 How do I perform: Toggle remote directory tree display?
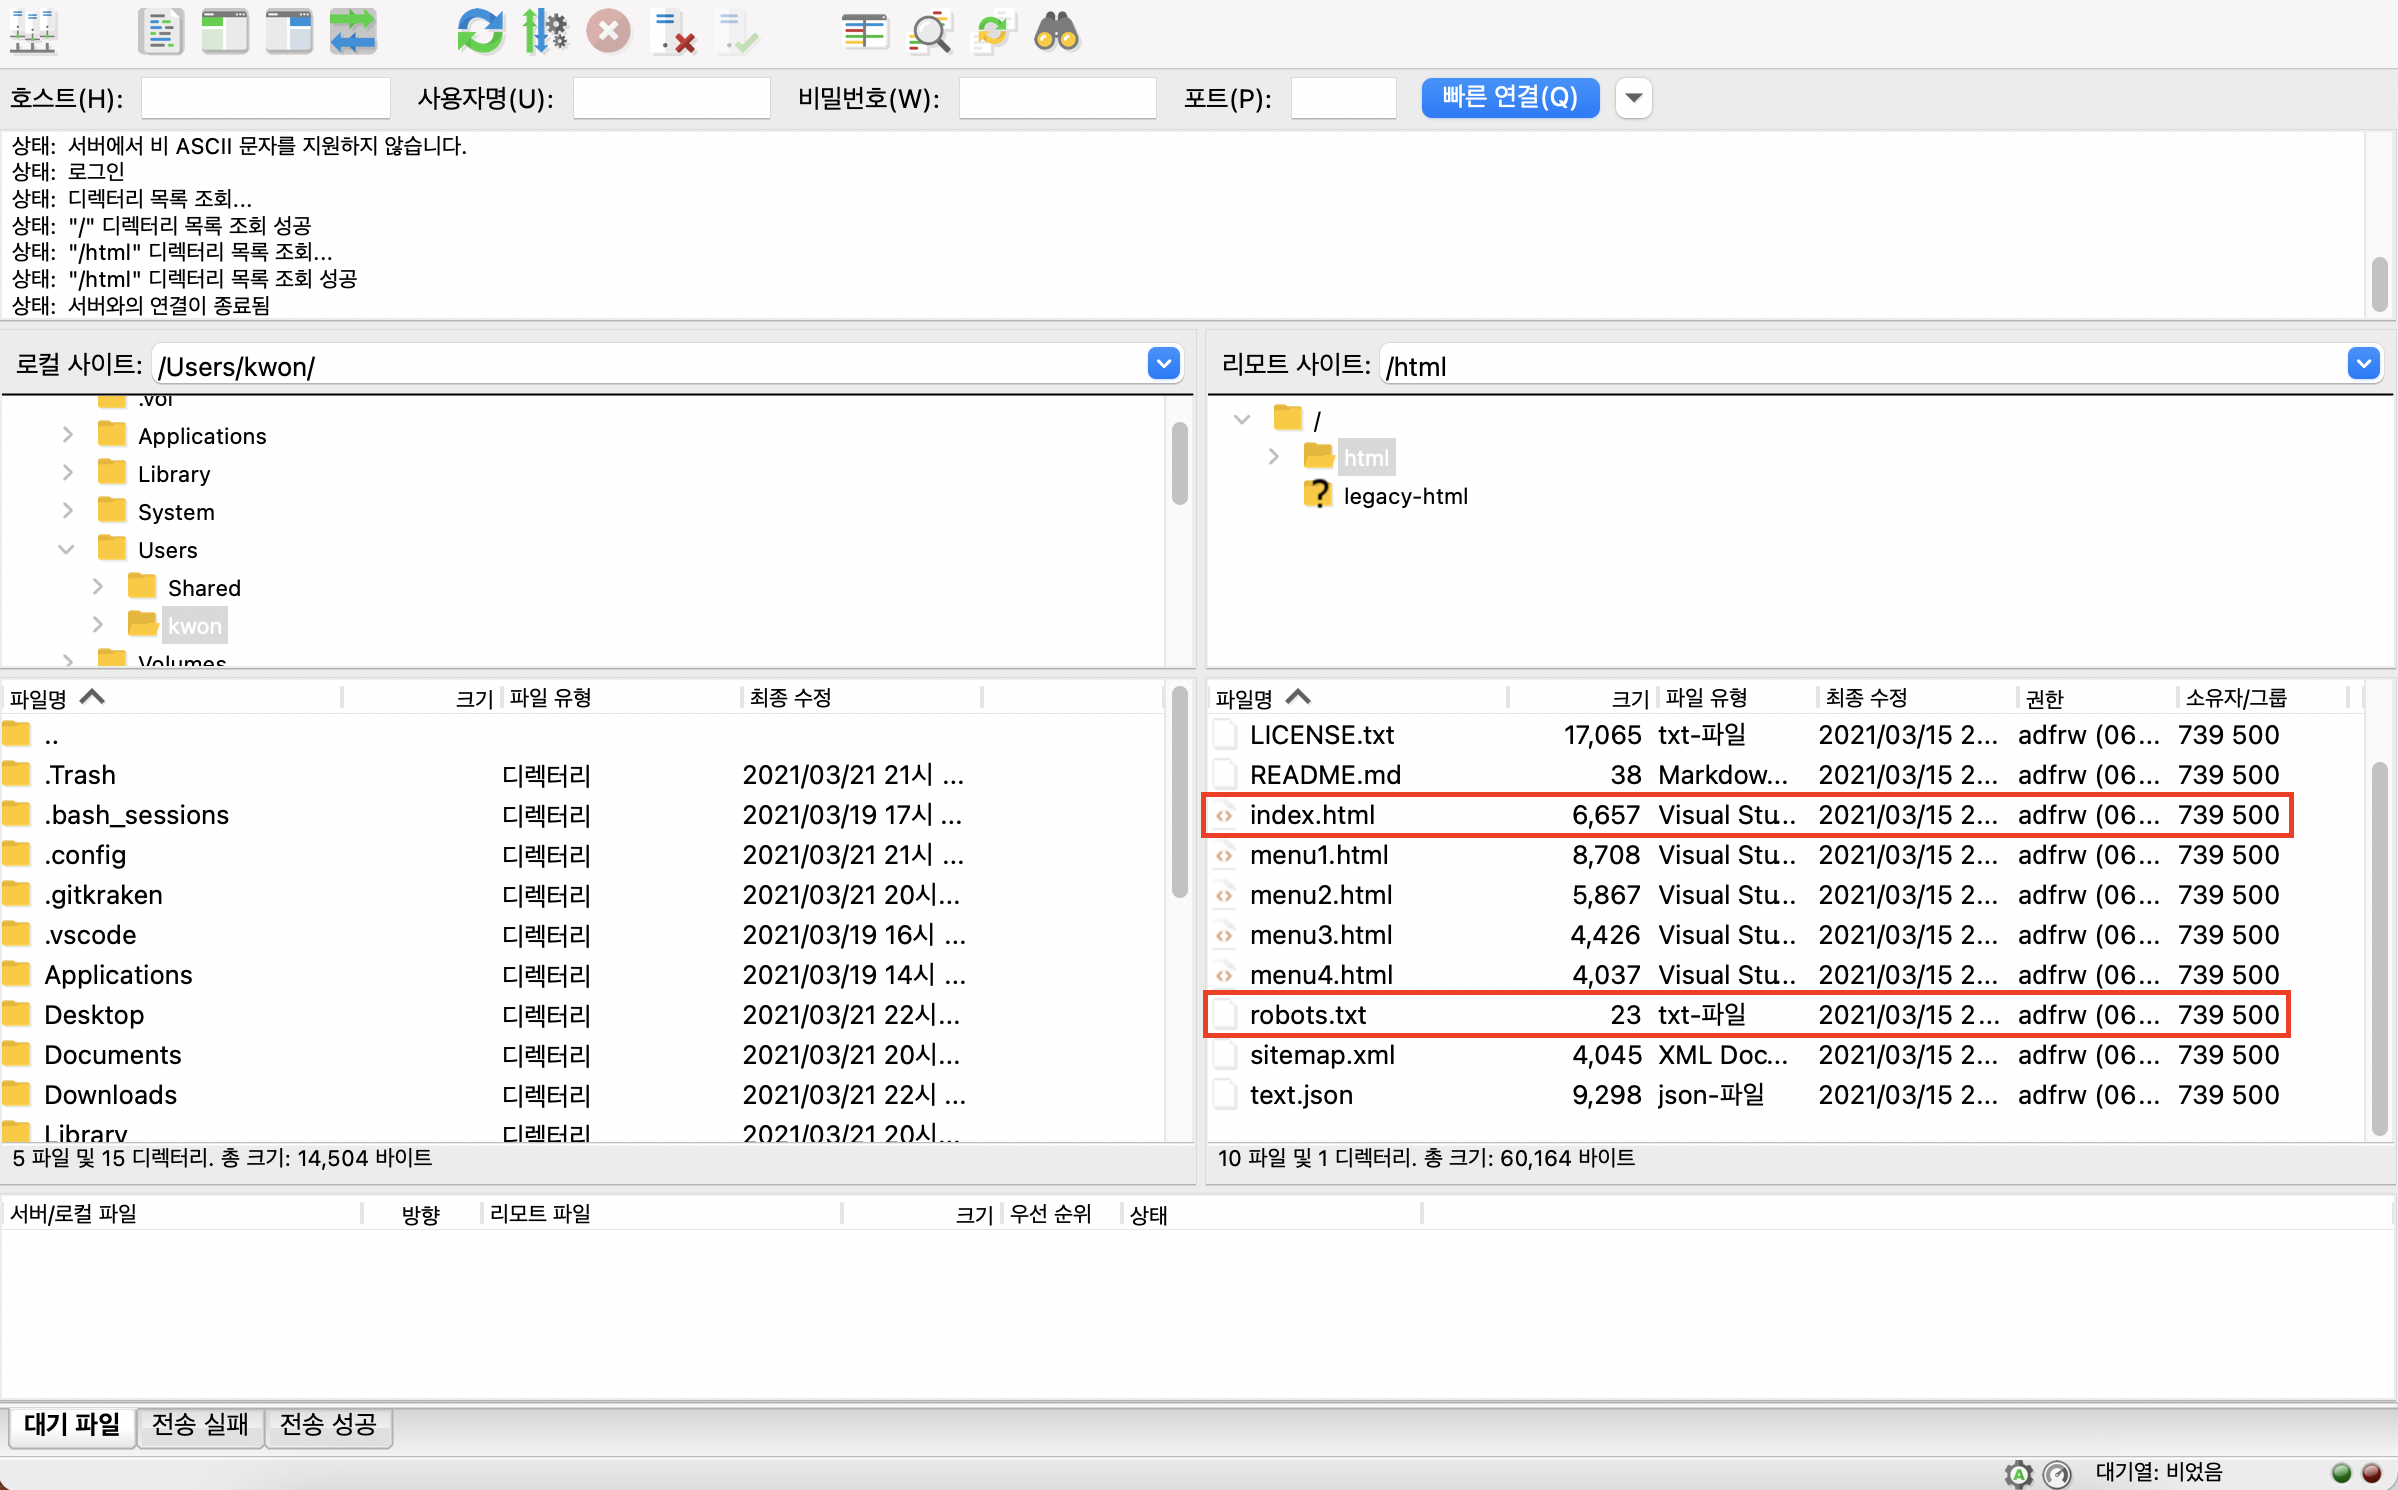coord(289,32)
